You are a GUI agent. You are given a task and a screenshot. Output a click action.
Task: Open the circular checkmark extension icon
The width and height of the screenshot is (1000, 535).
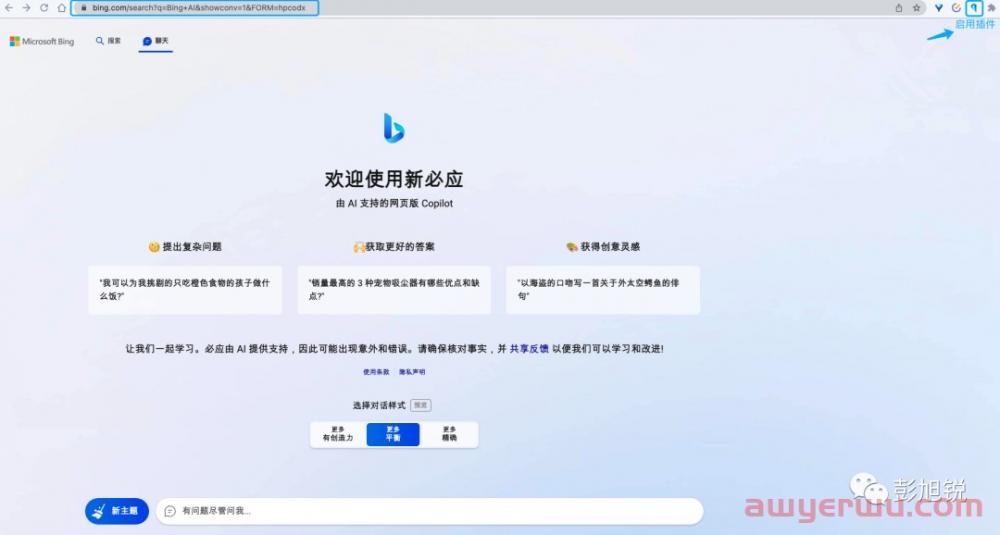(956, 8)
